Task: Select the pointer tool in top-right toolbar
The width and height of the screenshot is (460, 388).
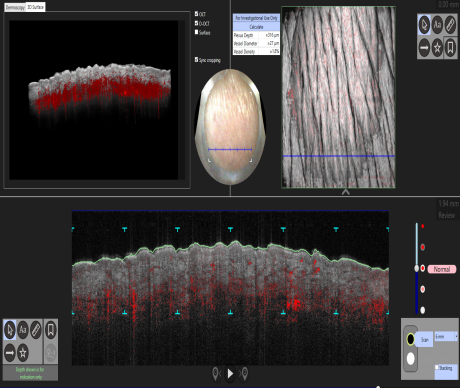Action: click(424, 25)
